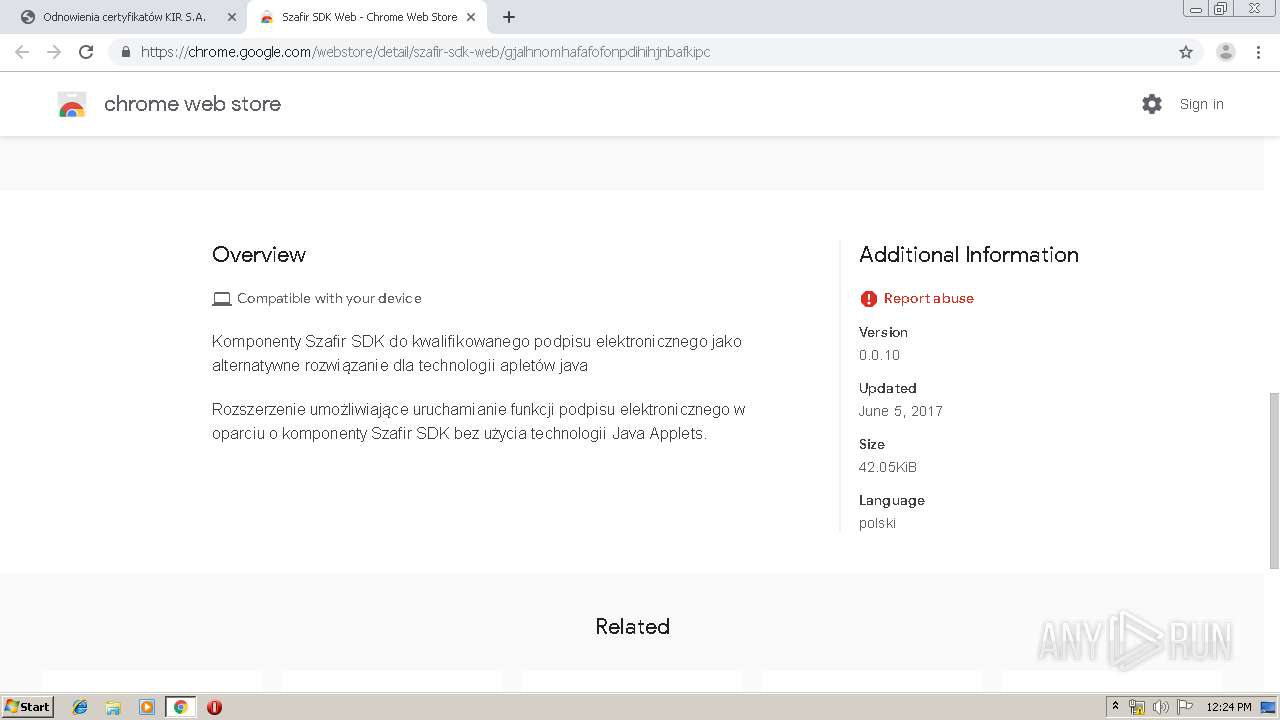Screen dimensions: 1280x720
Task: Click the page vertical scrollbar thumb
Action: [1273, 480]
